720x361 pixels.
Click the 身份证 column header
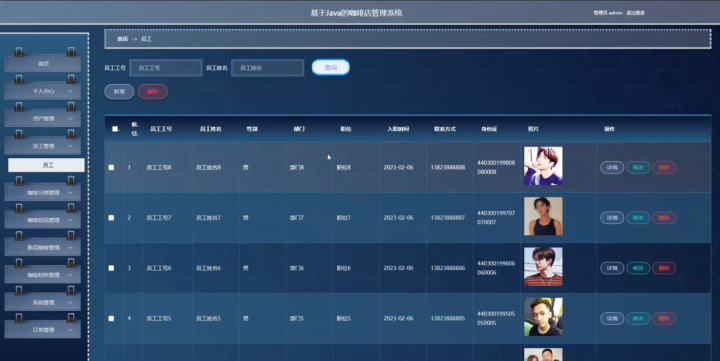[x=489, y=129]
